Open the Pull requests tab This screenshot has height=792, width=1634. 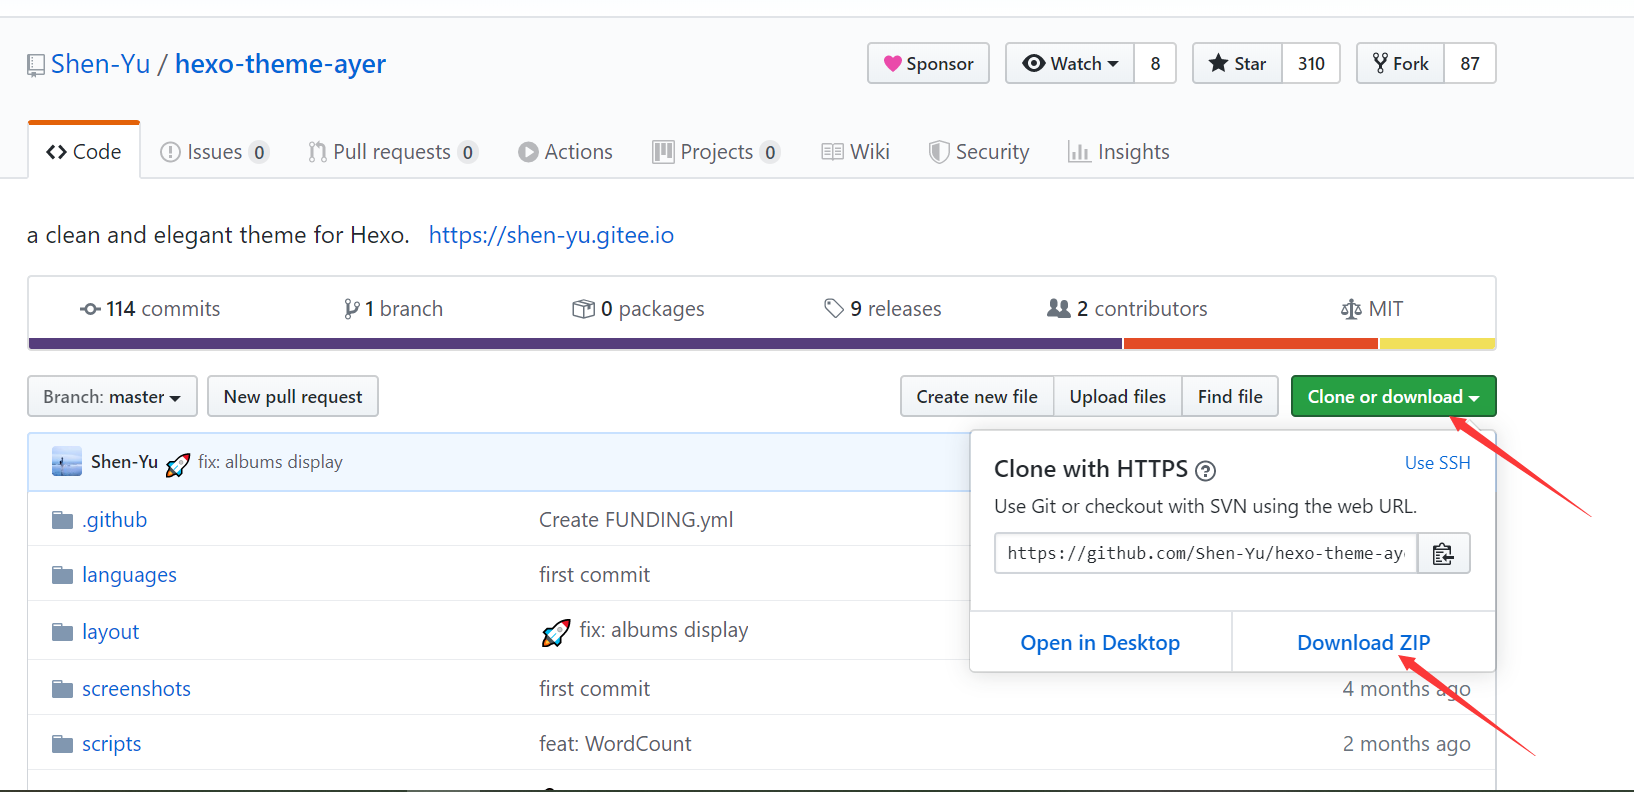pyautogui.click(x=392, y=152)
